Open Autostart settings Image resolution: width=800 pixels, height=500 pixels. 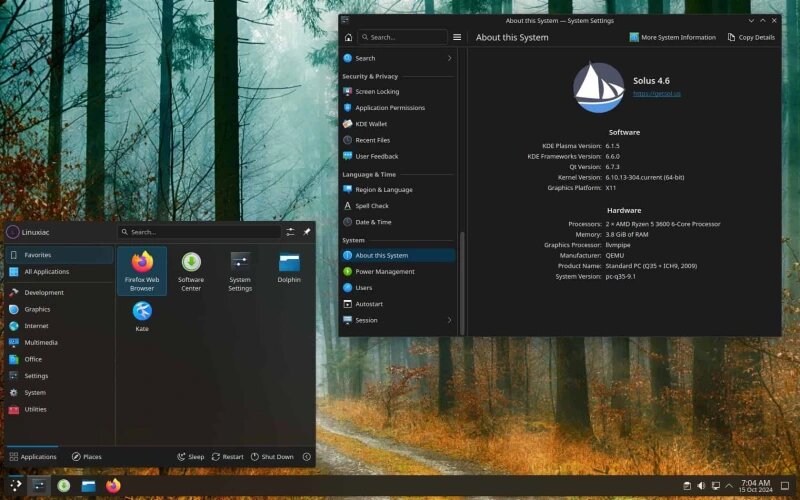coord(398,304)
